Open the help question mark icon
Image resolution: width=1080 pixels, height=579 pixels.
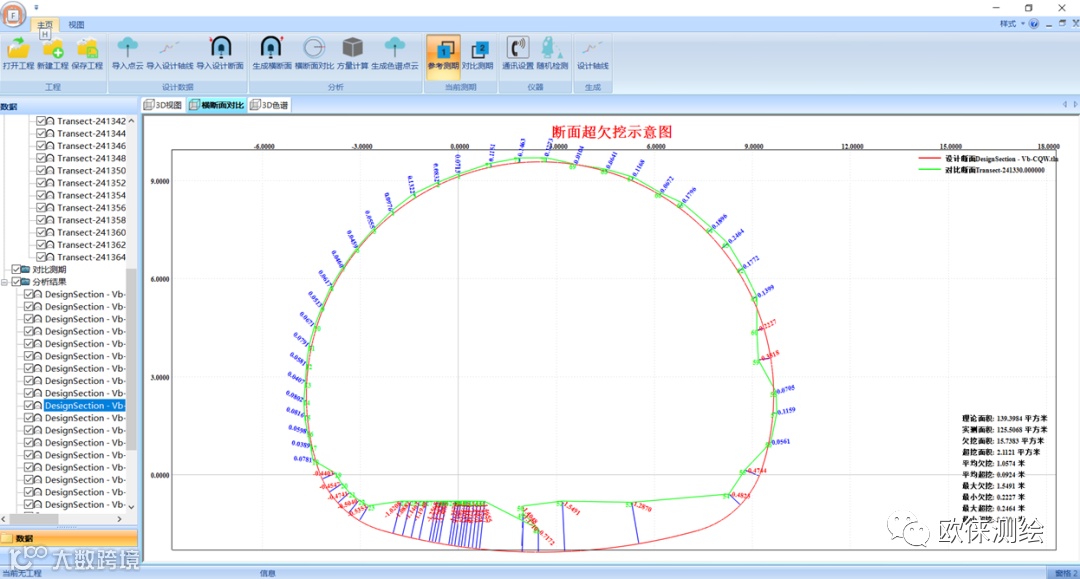(x=1034, y=23)
